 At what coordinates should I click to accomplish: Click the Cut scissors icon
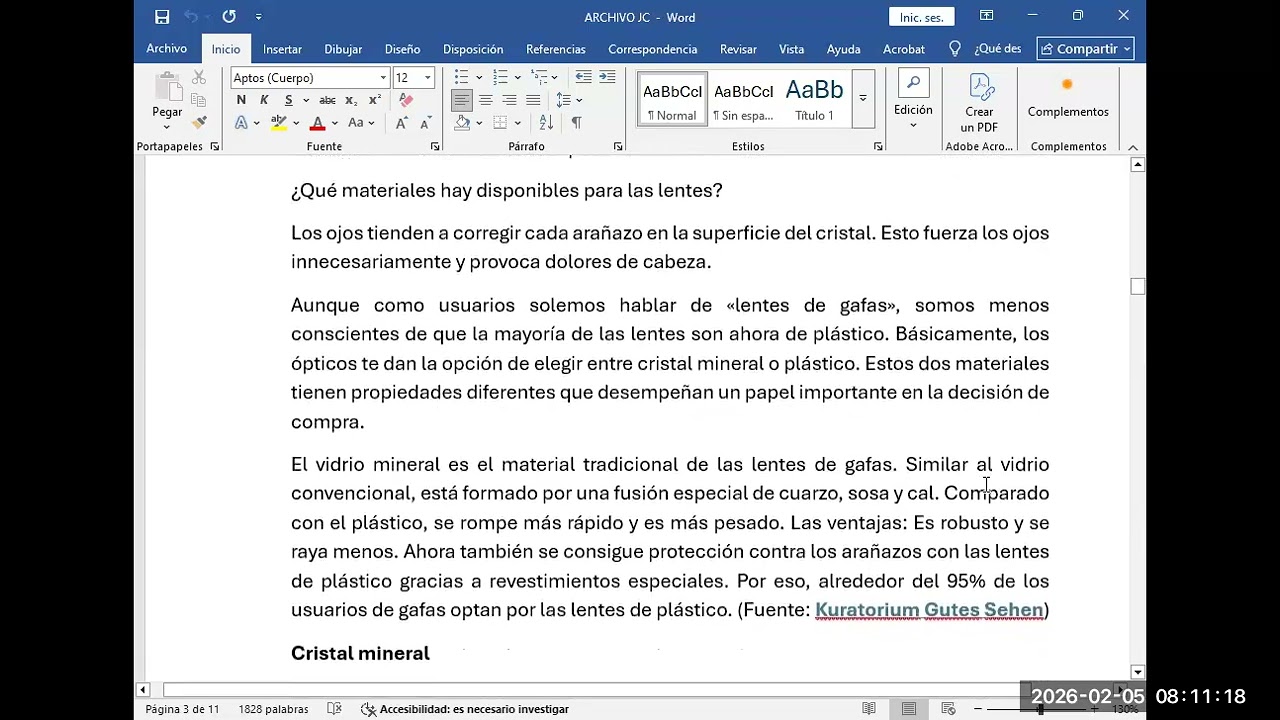click(199, 77)
